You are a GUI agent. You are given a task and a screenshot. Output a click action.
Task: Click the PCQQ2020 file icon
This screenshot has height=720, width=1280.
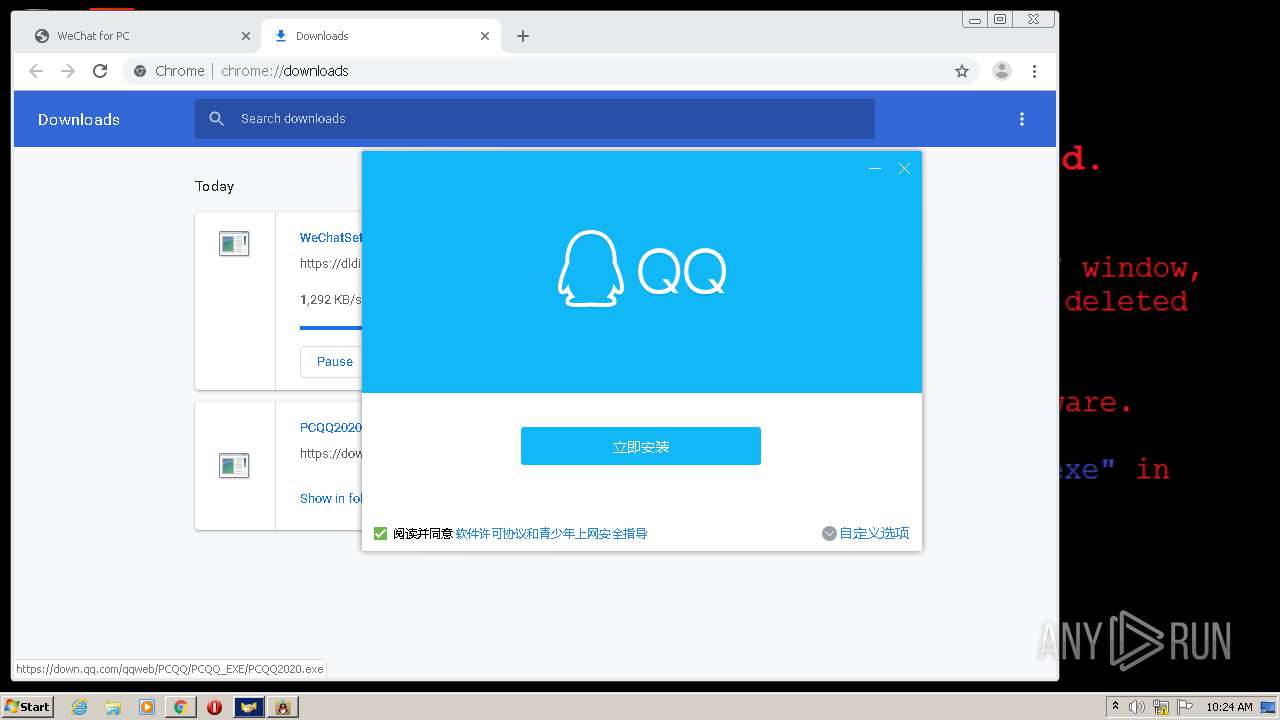point(234,465)
